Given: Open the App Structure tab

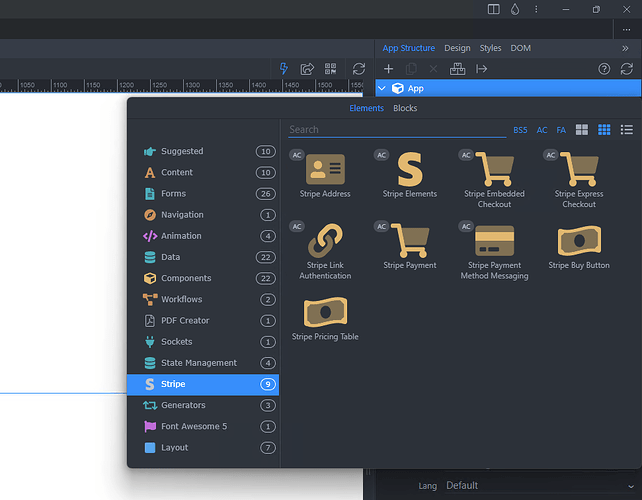Looking at the screenshot, I should (x=409, y=48).
